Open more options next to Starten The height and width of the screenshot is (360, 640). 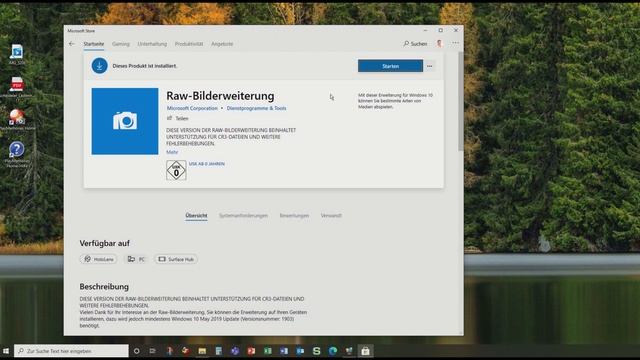click(429, 66)
